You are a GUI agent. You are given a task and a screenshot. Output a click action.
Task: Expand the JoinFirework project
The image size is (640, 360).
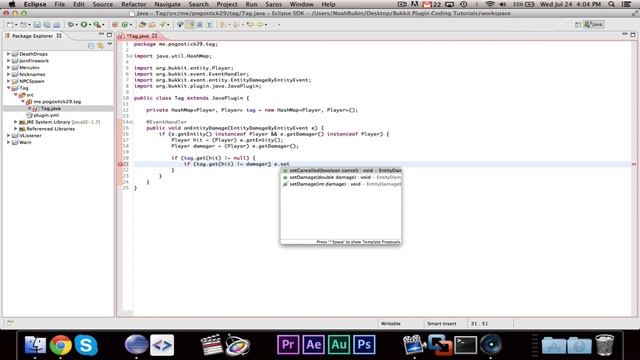(x=8, y=61)
